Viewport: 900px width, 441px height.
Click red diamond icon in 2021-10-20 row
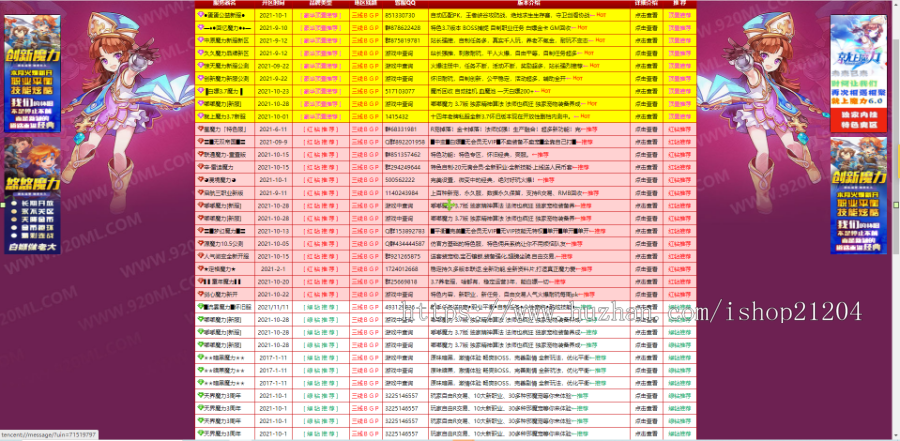tap(200, 281)
